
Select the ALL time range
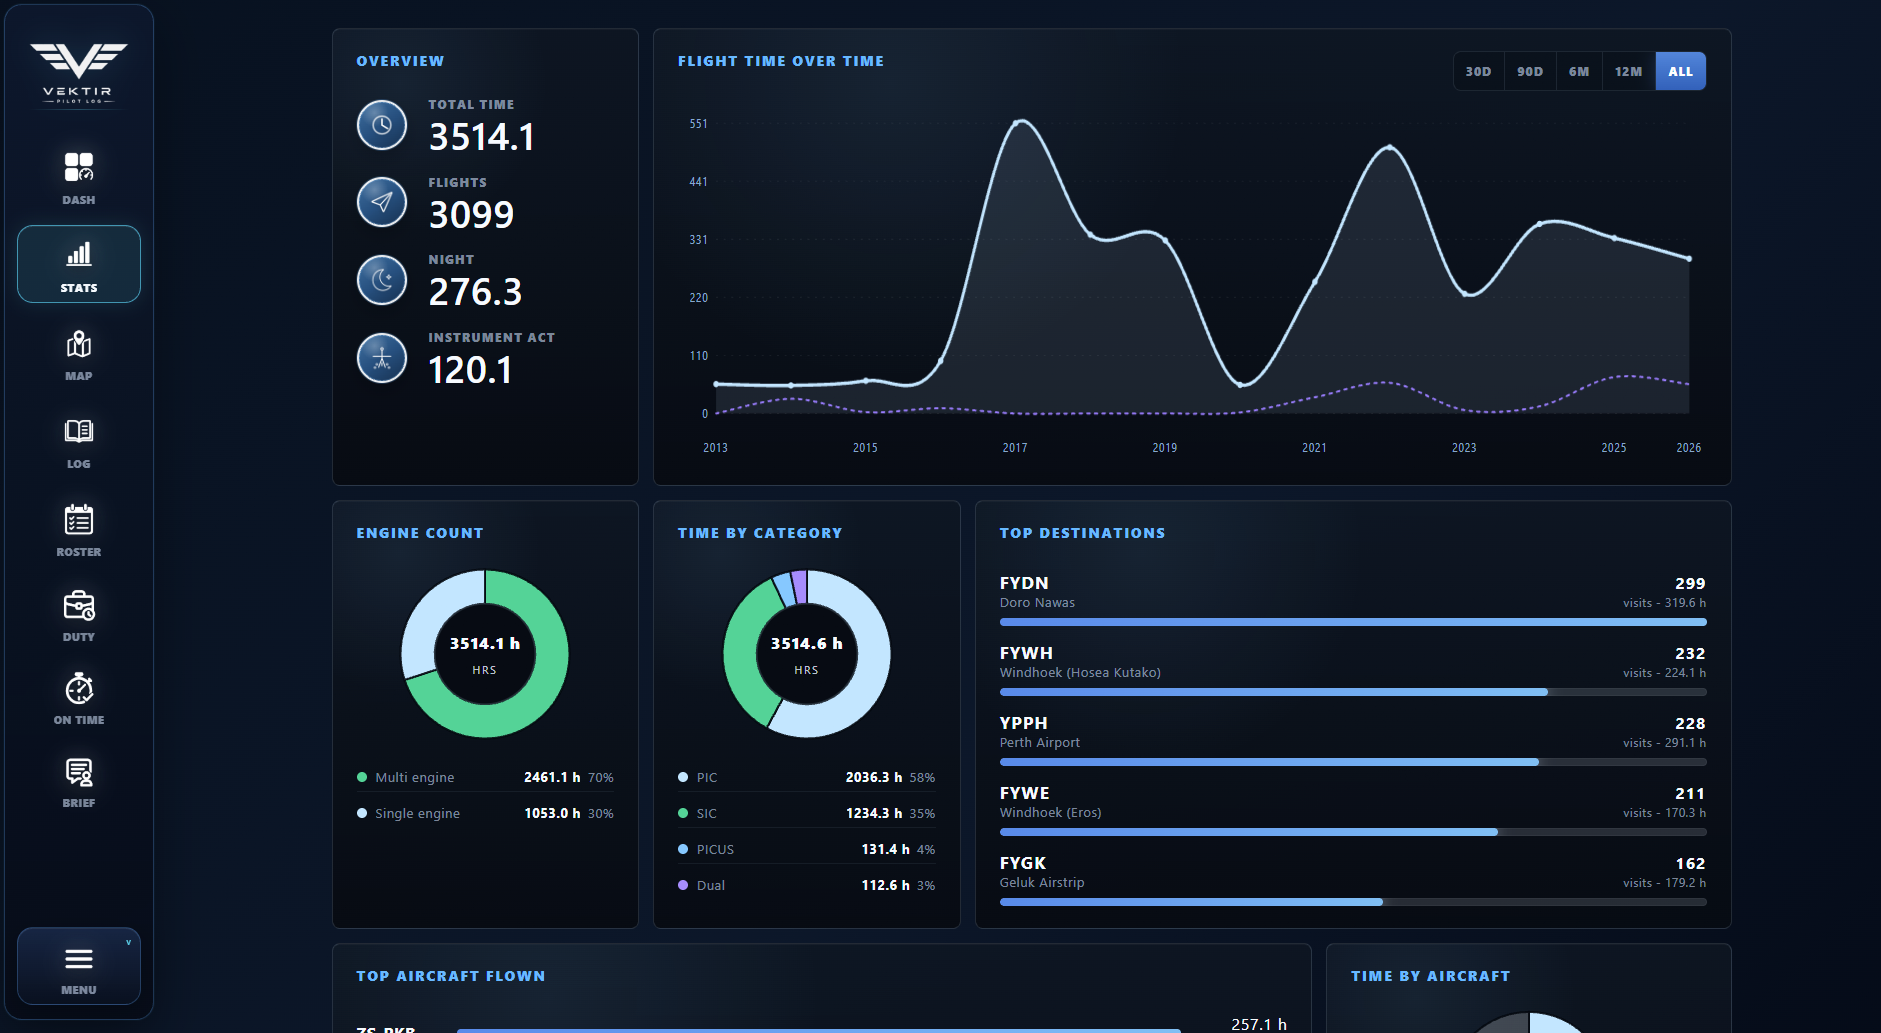point(1681,71)
